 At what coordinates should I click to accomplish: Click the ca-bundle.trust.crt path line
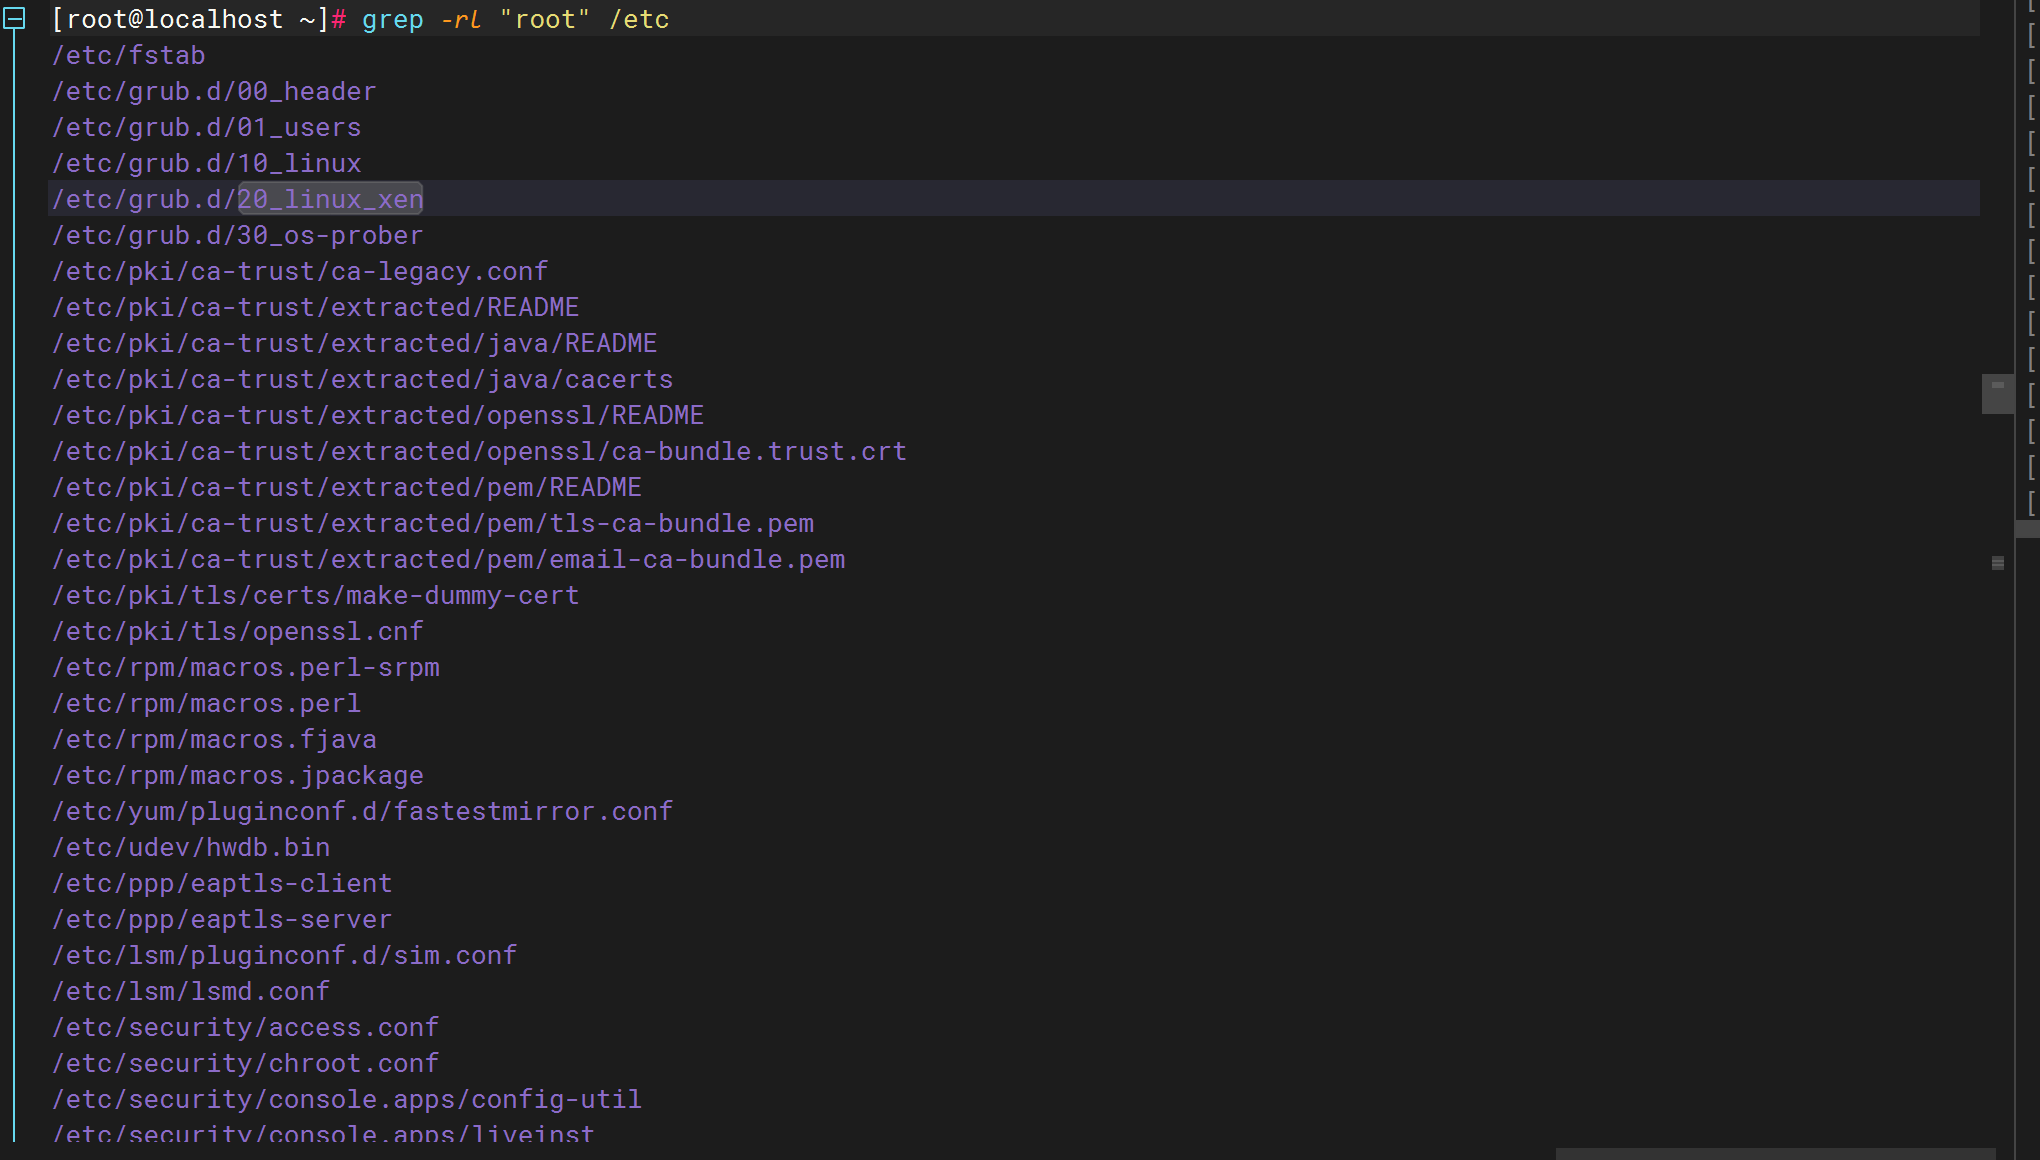479,451
